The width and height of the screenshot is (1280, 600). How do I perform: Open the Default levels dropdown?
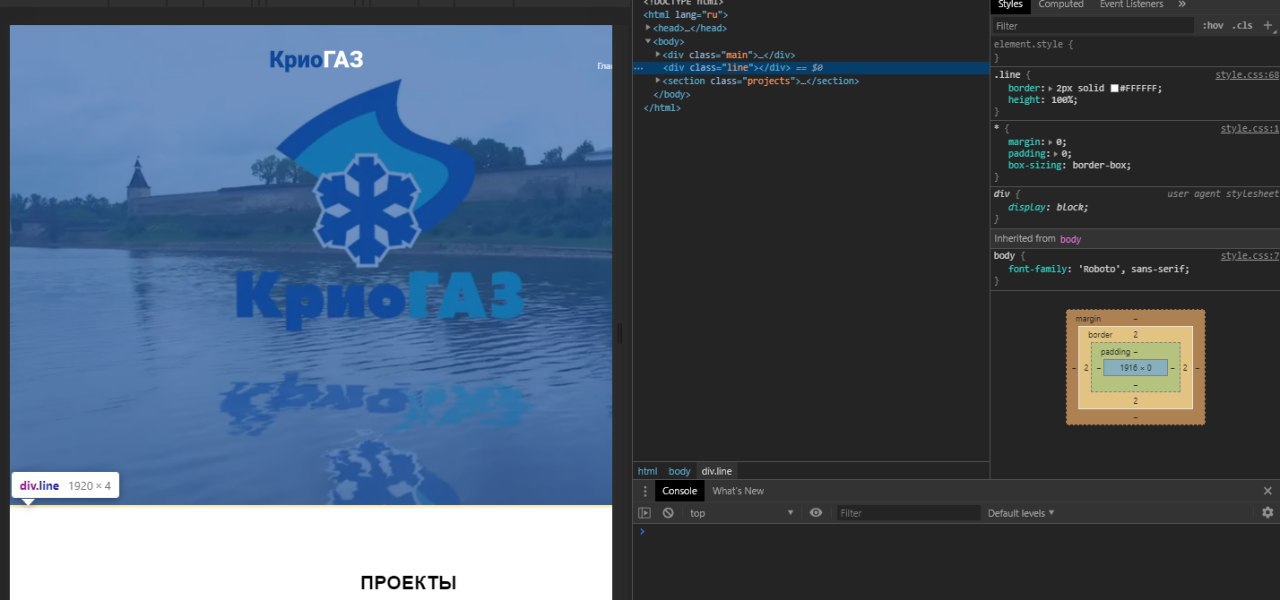(x=1021, y=513)
